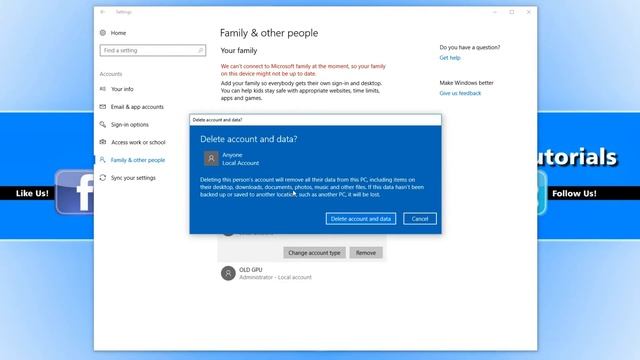Click the 'Local Account' label in dialog
Viewport: 640px width, 360px height.
tap(240, 163)
